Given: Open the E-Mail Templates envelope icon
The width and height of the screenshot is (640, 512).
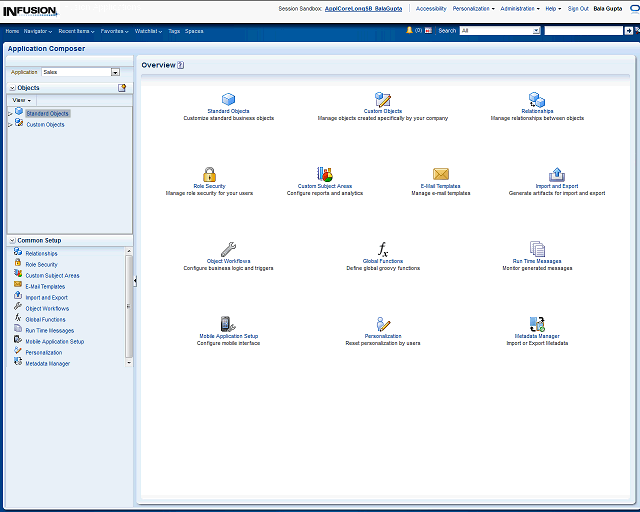Looking at the screenshot, I should click(441, 174).
